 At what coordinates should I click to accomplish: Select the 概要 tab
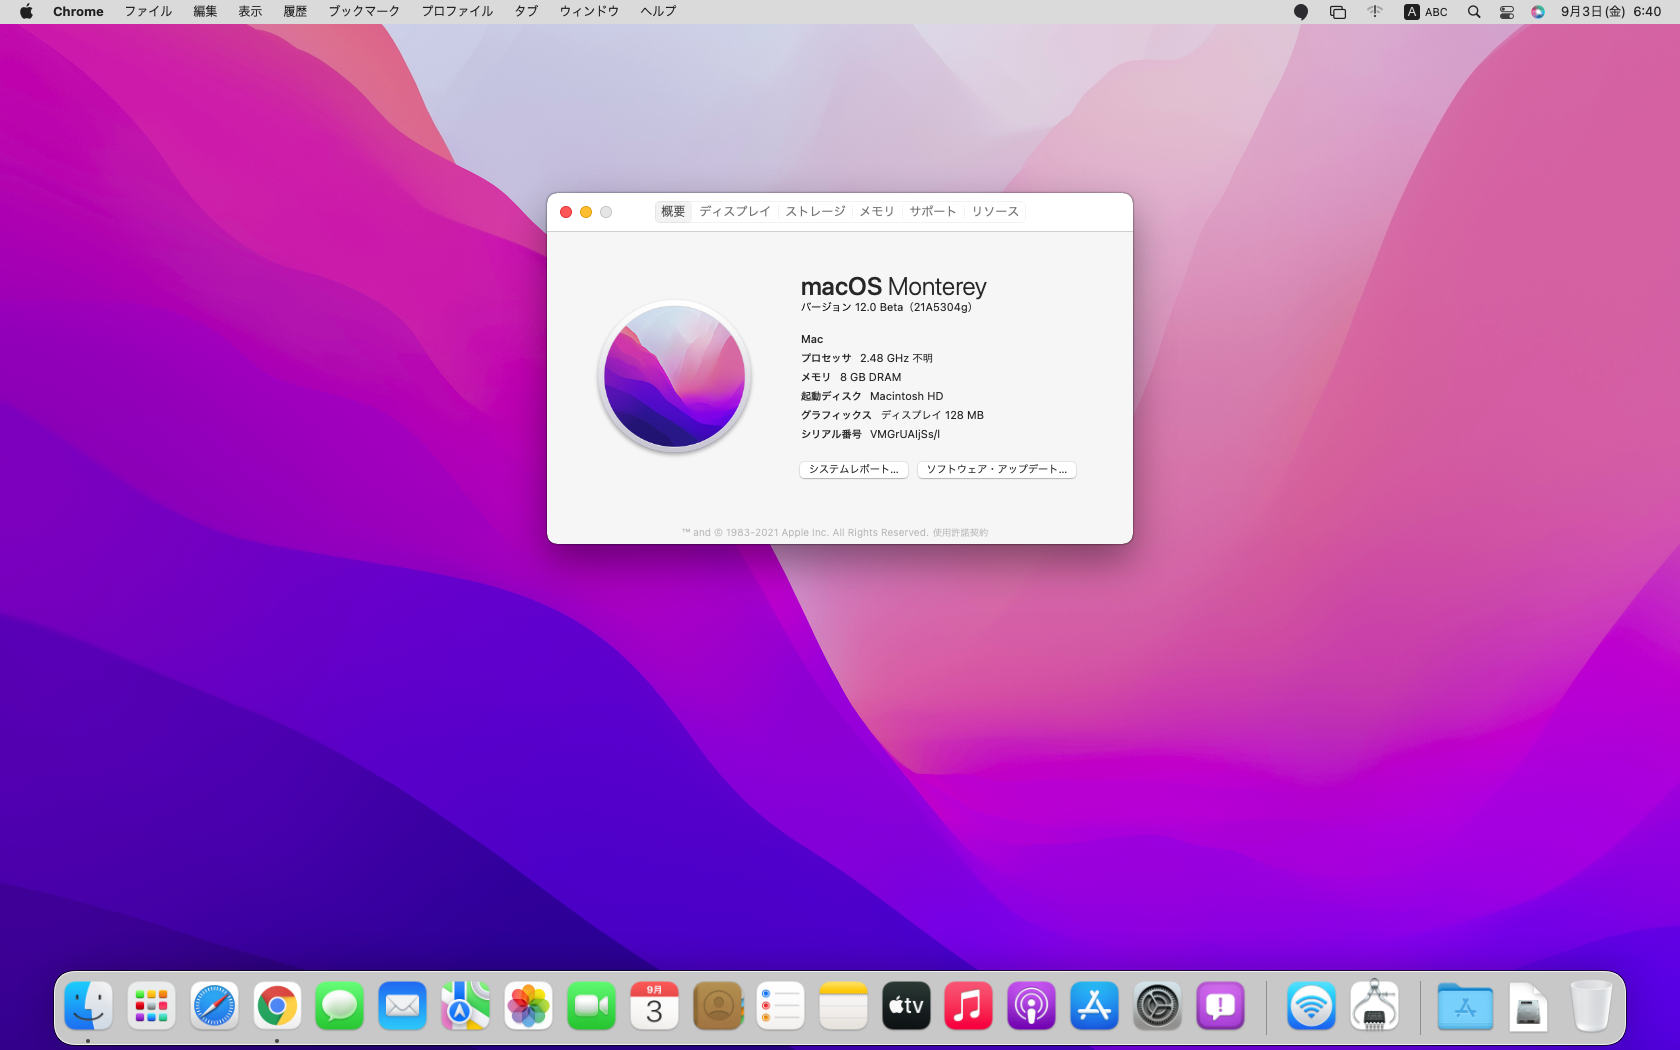(673, 211)
